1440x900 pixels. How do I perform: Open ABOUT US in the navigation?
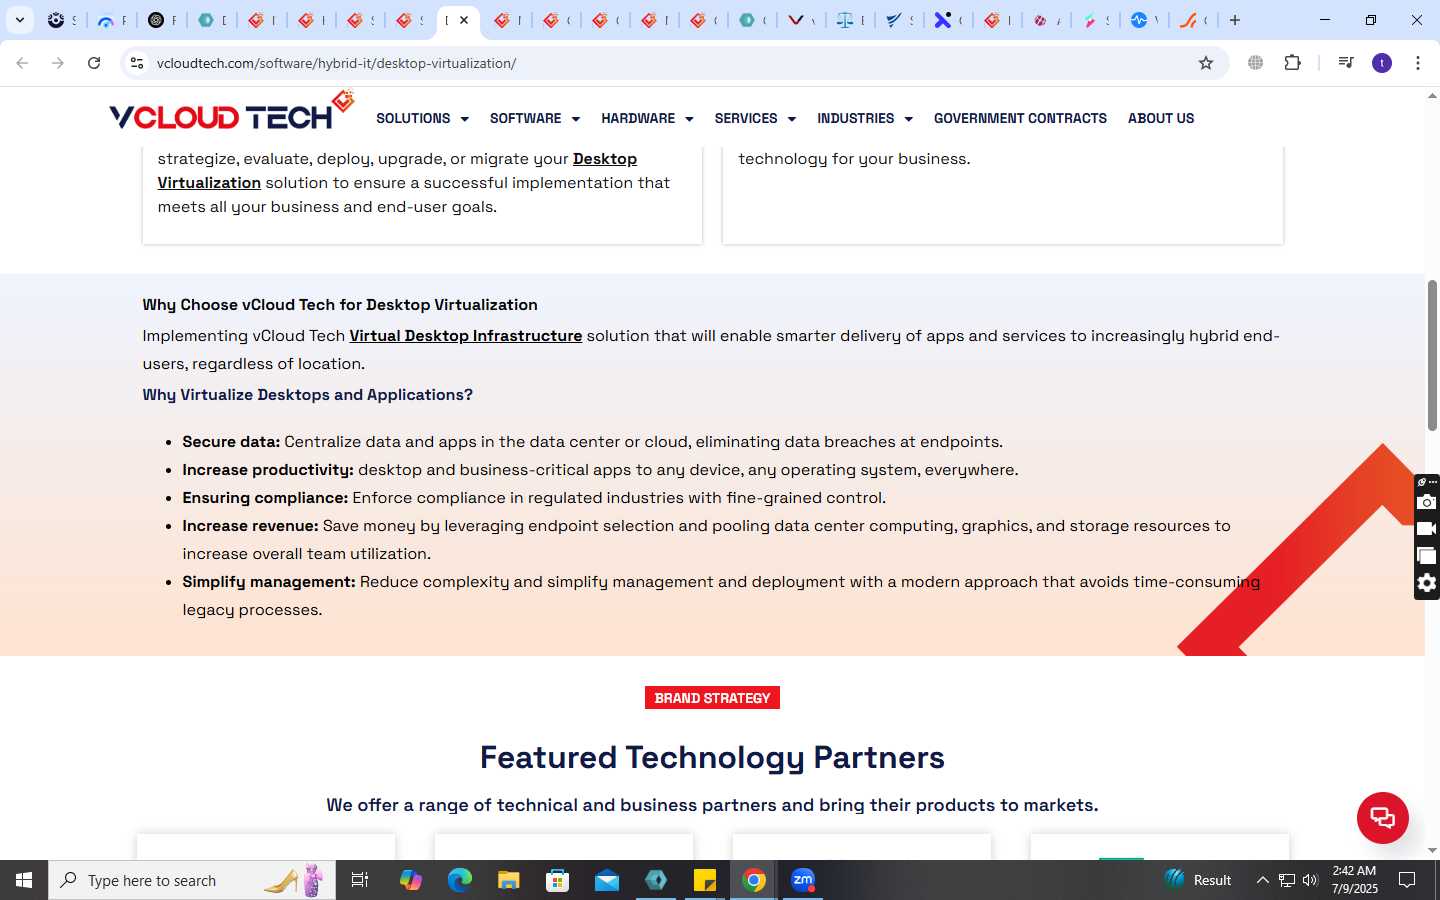(x=1161, y=118)
